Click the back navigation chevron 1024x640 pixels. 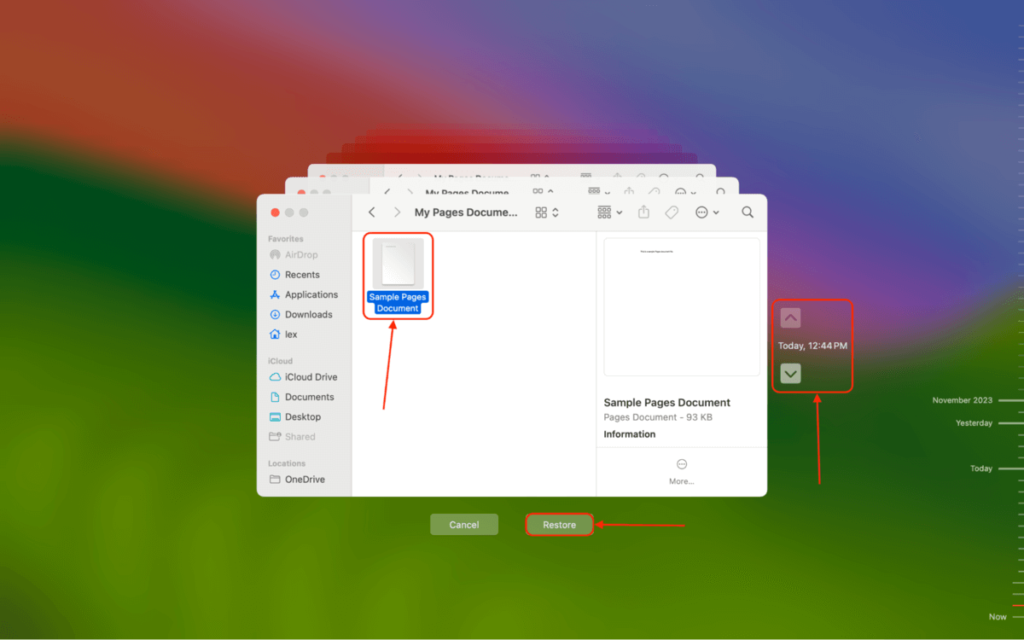pyautogui.click(x=371, y=212)
